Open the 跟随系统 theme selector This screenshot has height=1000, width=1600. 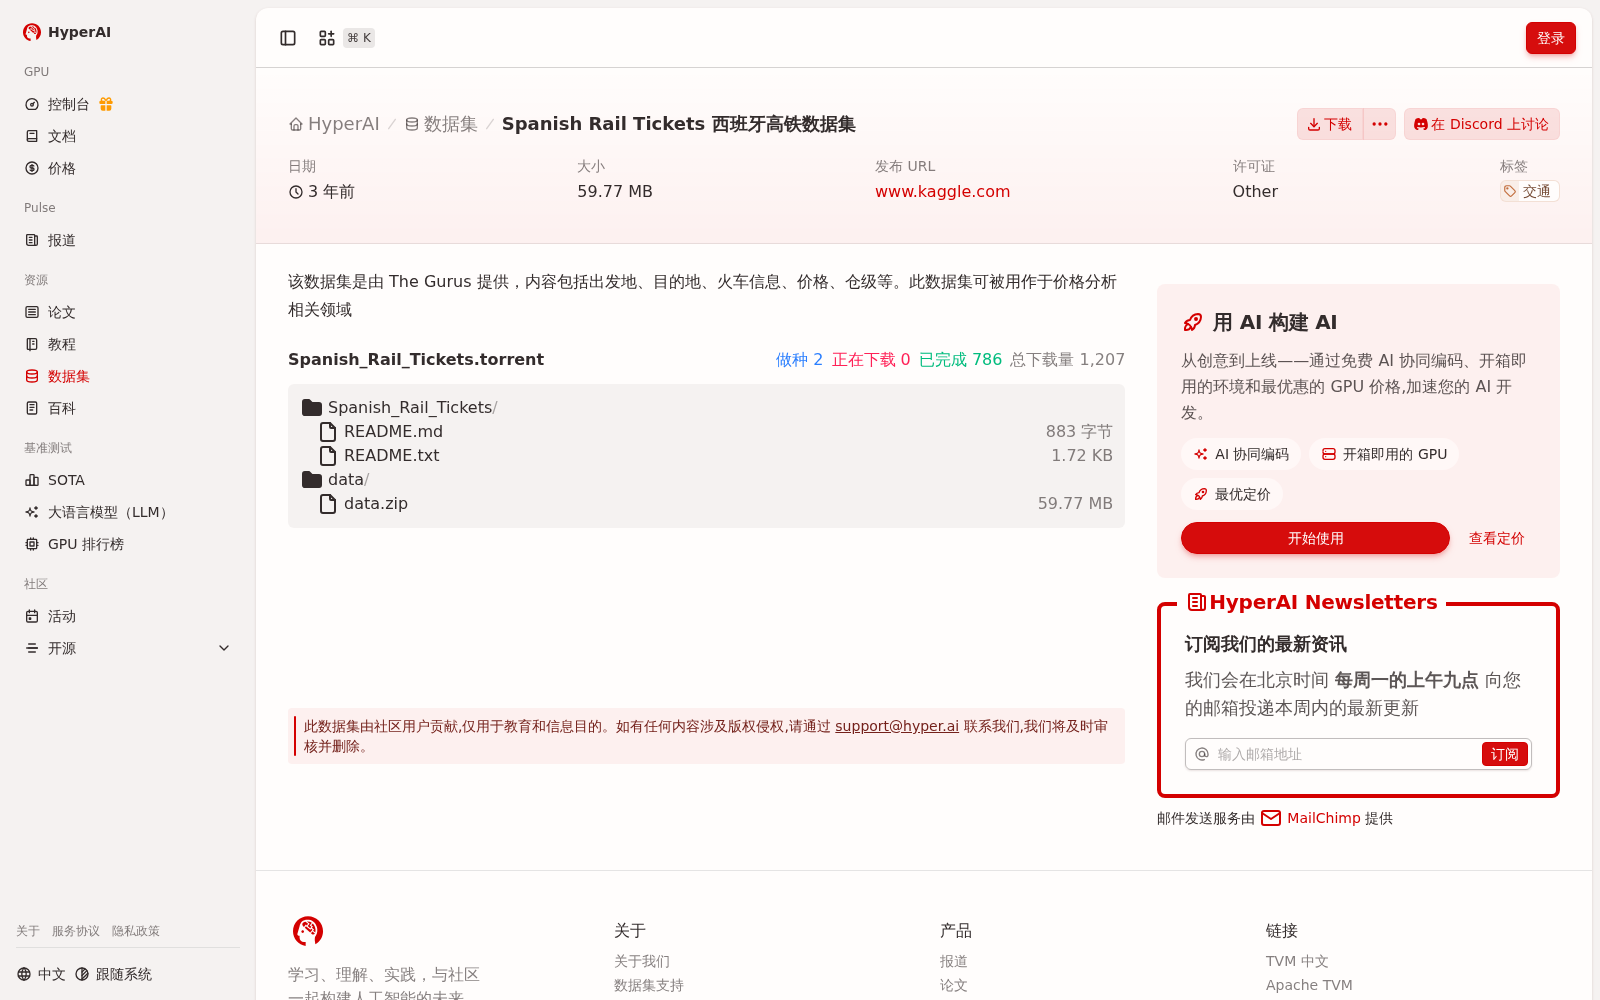tap(113, 974)
